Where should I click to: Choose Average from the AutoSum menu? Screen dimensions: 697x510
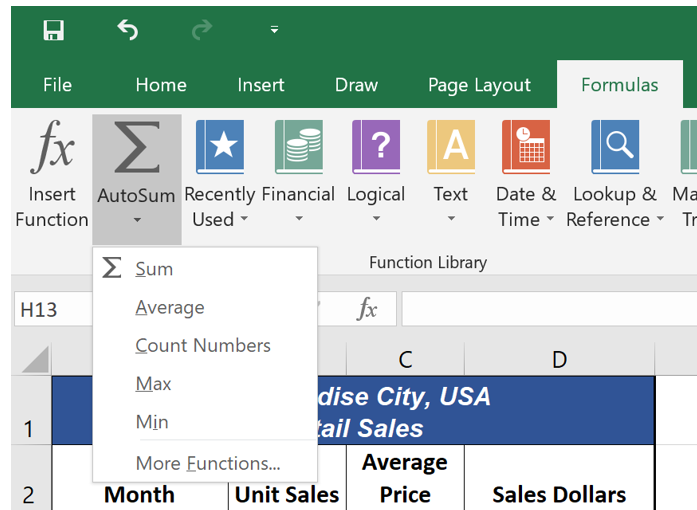(x=205, y=307)
